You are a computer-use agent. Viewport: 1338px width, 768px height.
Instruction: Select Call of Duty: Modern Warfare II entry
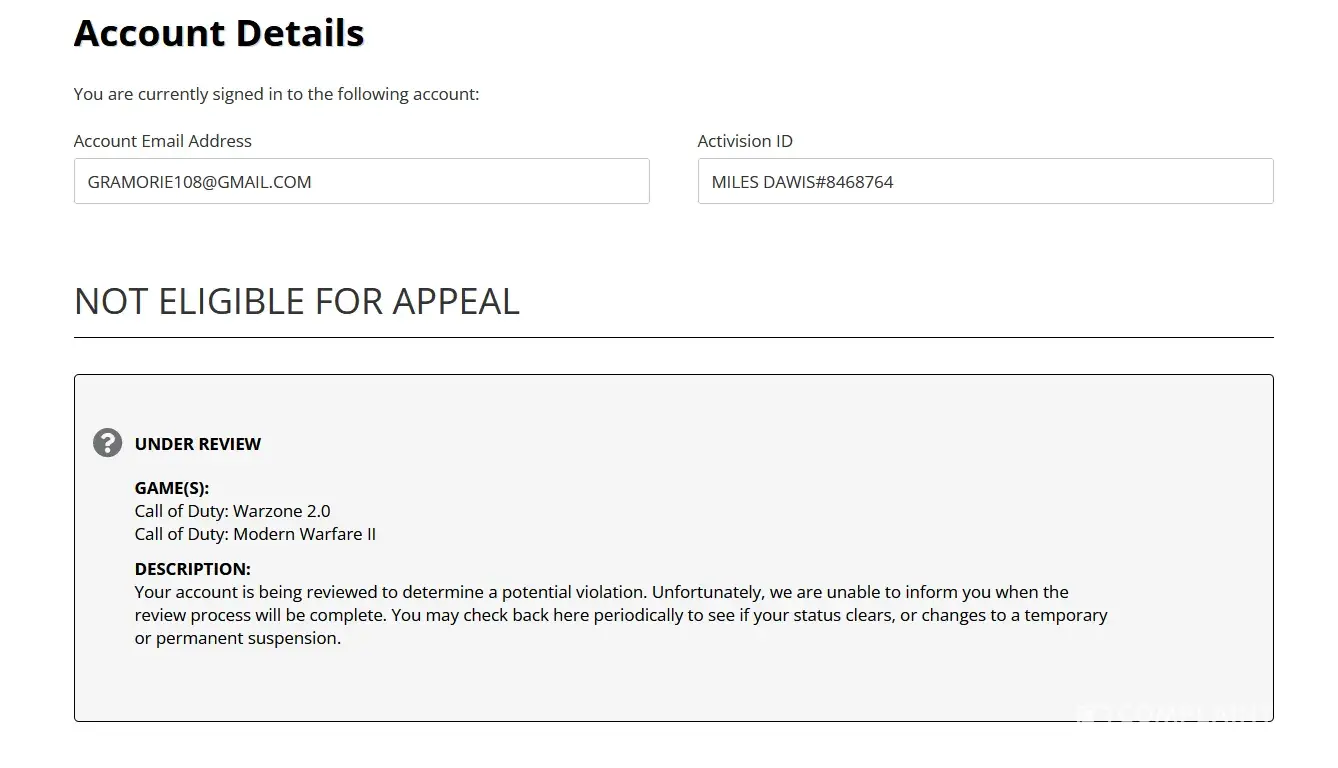255,534
